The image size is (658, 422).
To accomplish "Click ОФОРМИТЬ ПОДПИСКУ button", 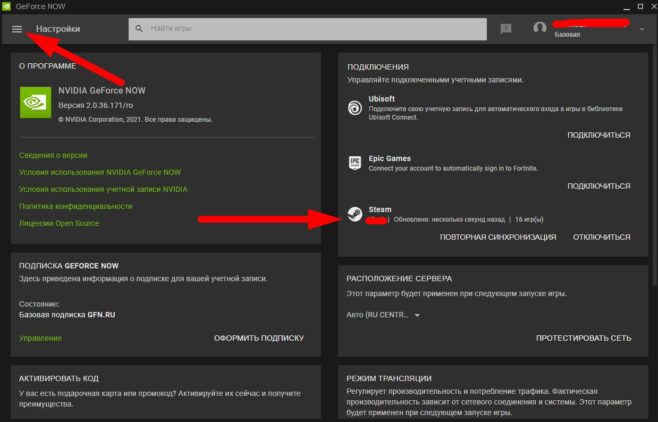I will point(258,338).
